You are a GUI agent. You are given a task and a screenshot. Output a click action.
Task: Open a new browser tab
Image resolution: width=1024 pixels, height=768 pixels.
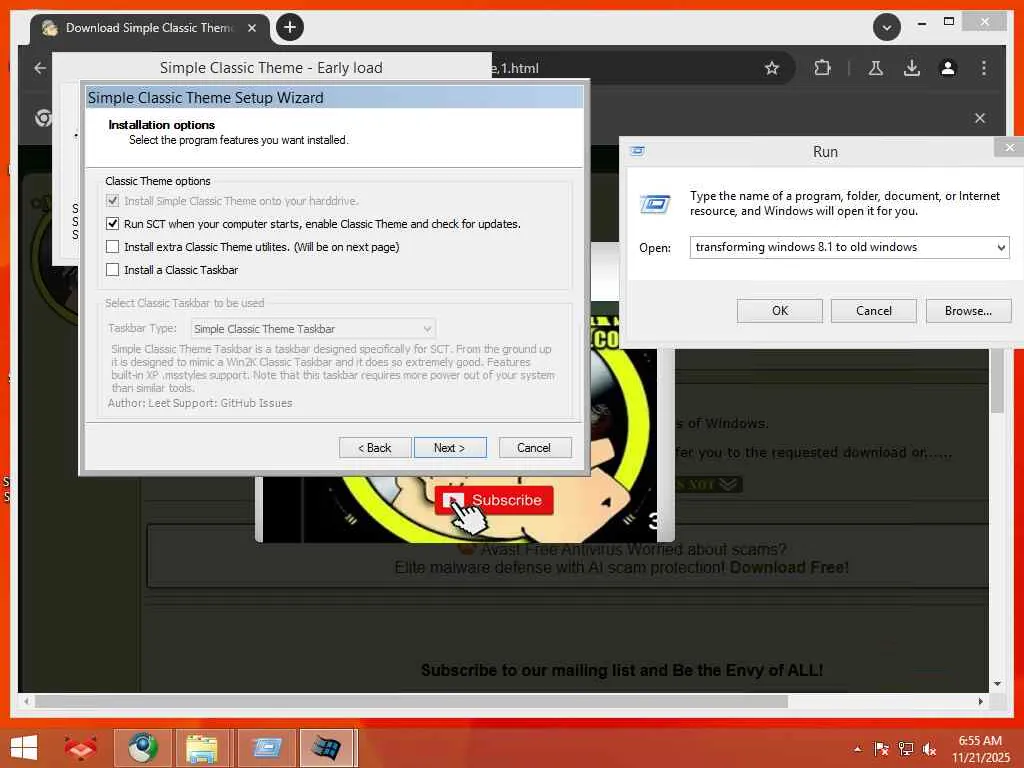click(x=290, y=27)
